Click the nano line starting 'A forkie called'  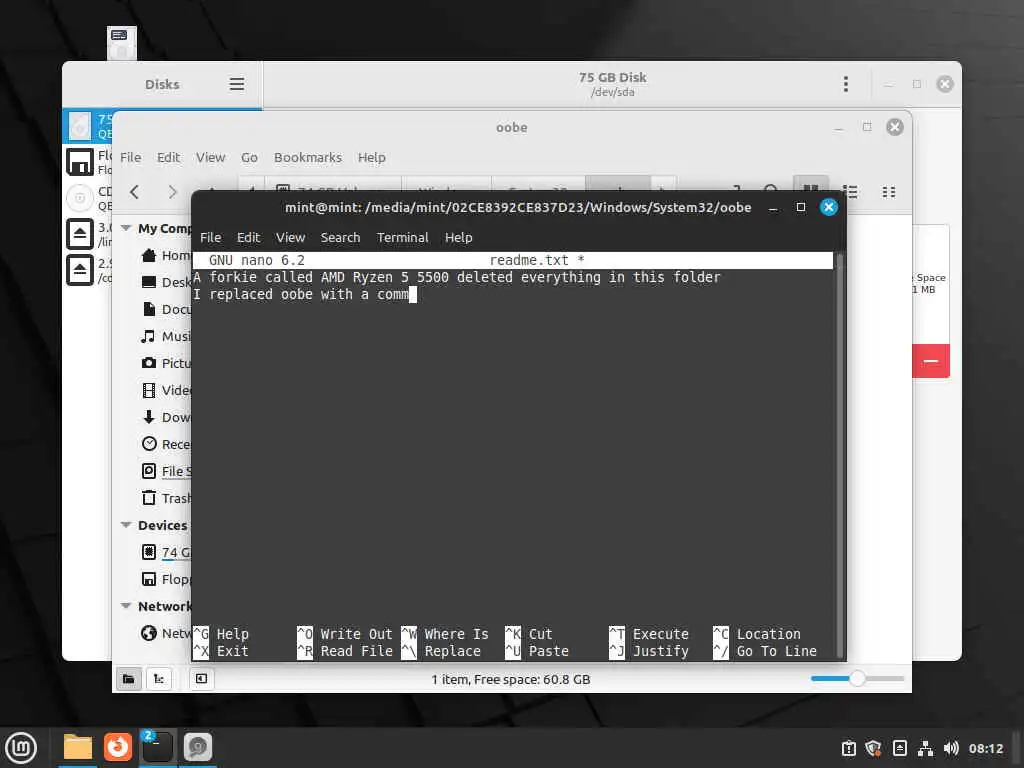point(456,278)
